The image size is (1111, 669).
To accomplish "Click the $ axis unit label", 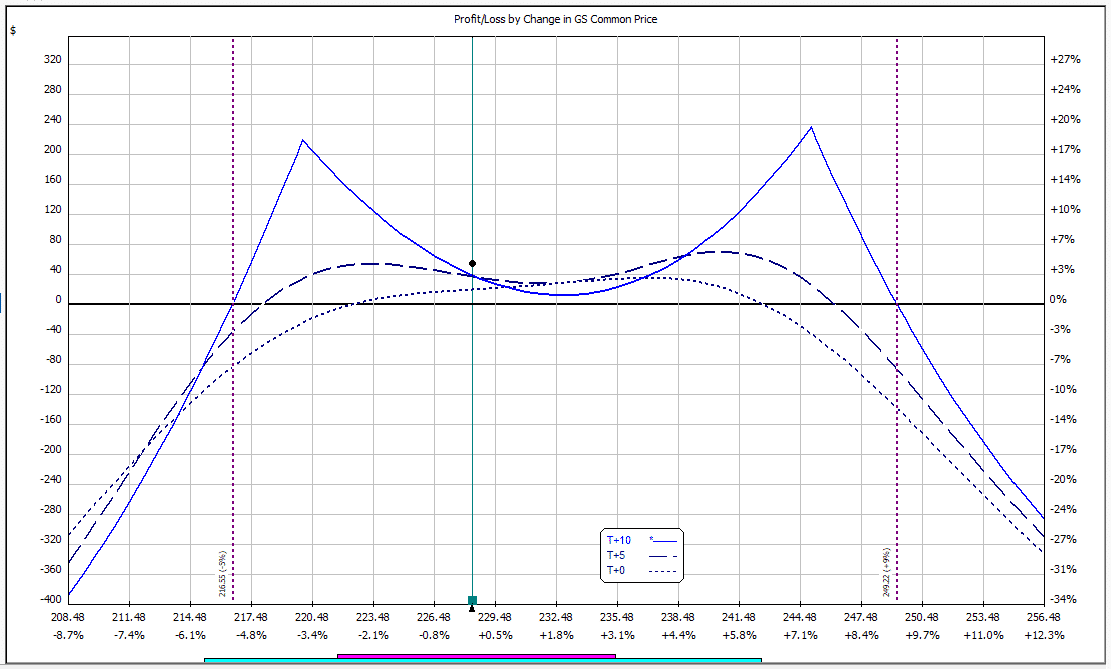I will 13,30.
